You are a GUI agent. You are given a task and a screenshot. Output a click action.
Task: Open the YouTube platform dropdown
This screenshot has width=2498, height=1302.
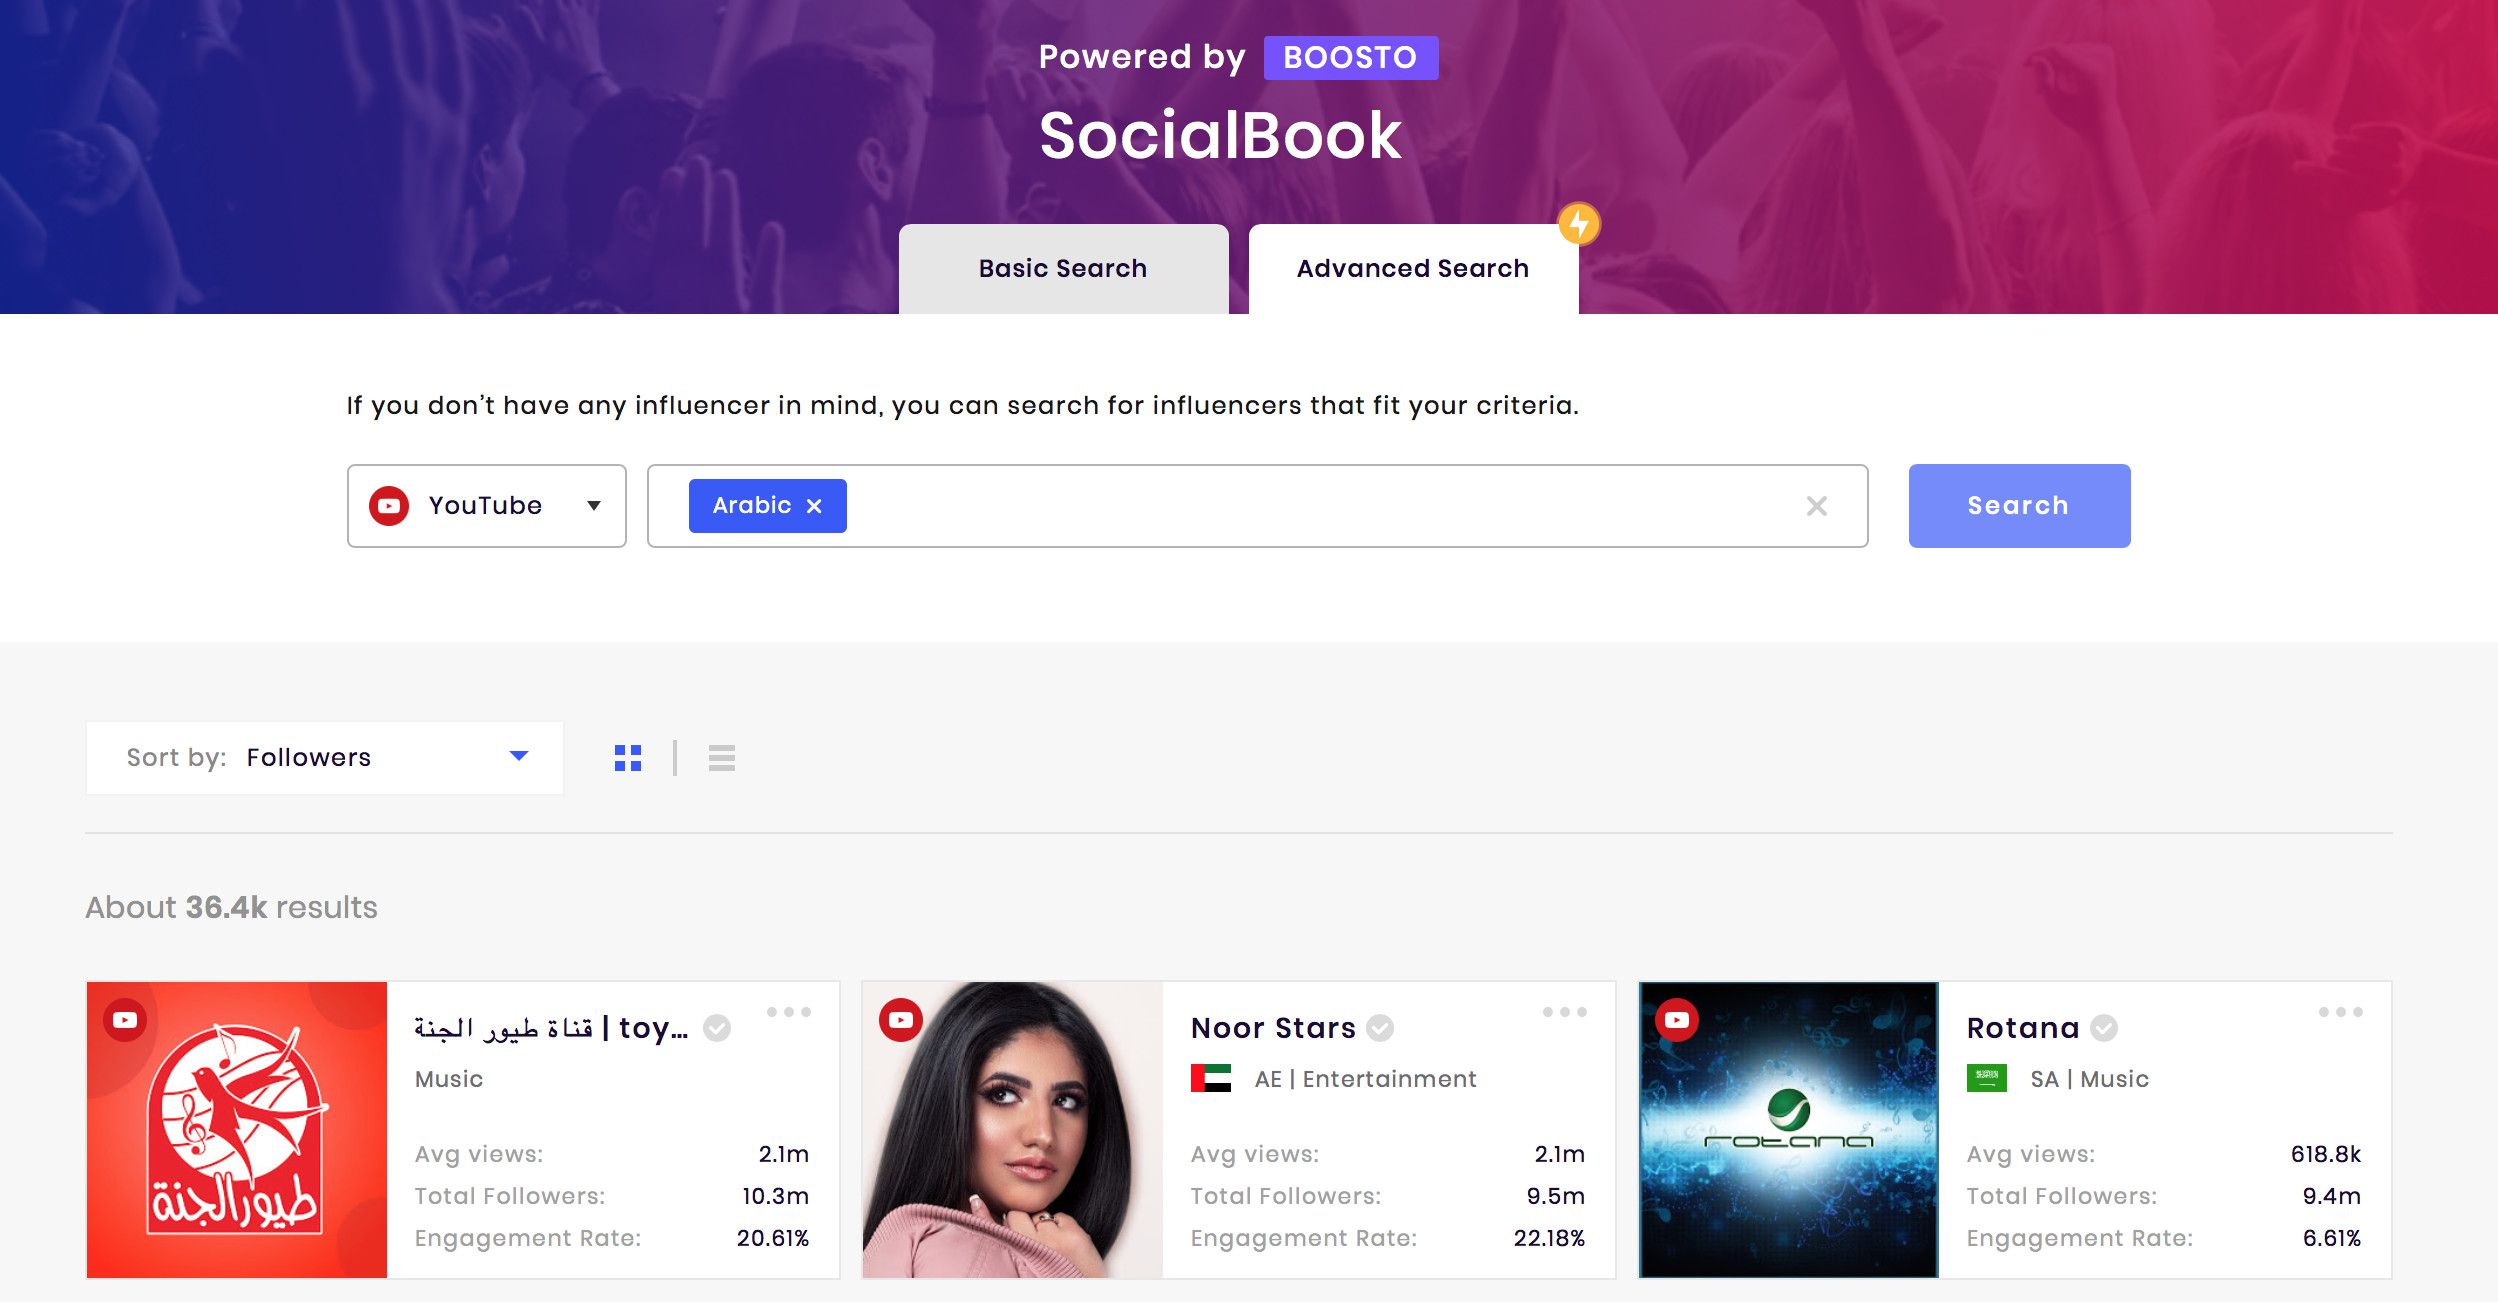click(x=487, y=506)
